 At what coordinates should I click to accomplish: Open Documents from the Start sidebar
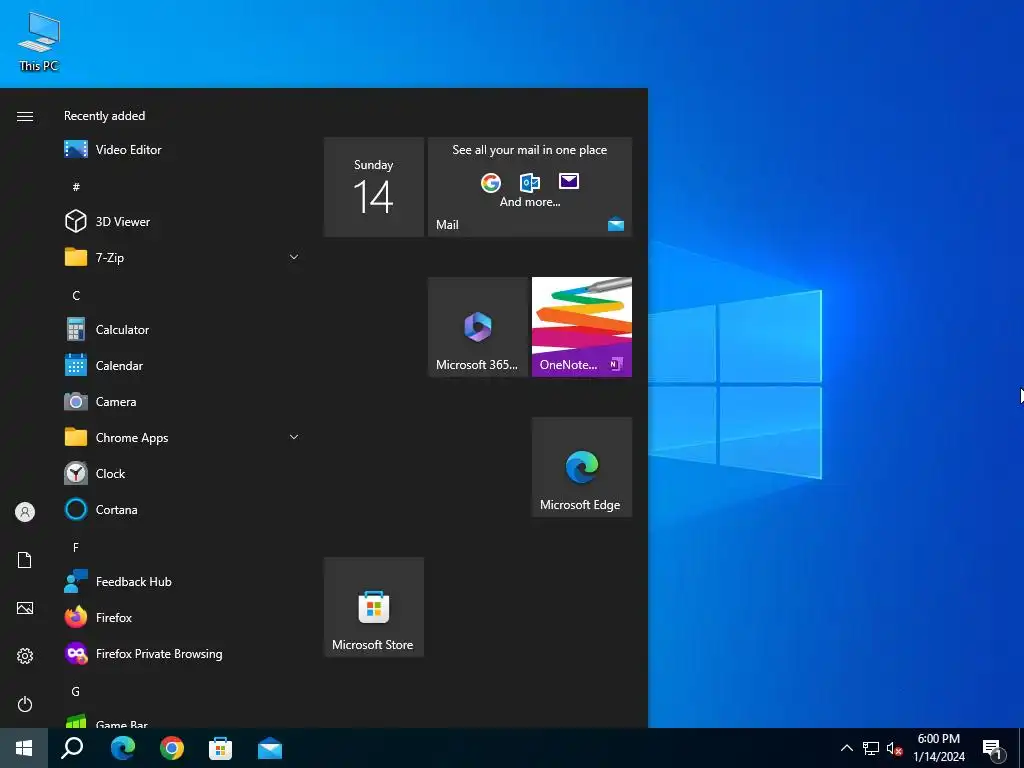point(25,560)
